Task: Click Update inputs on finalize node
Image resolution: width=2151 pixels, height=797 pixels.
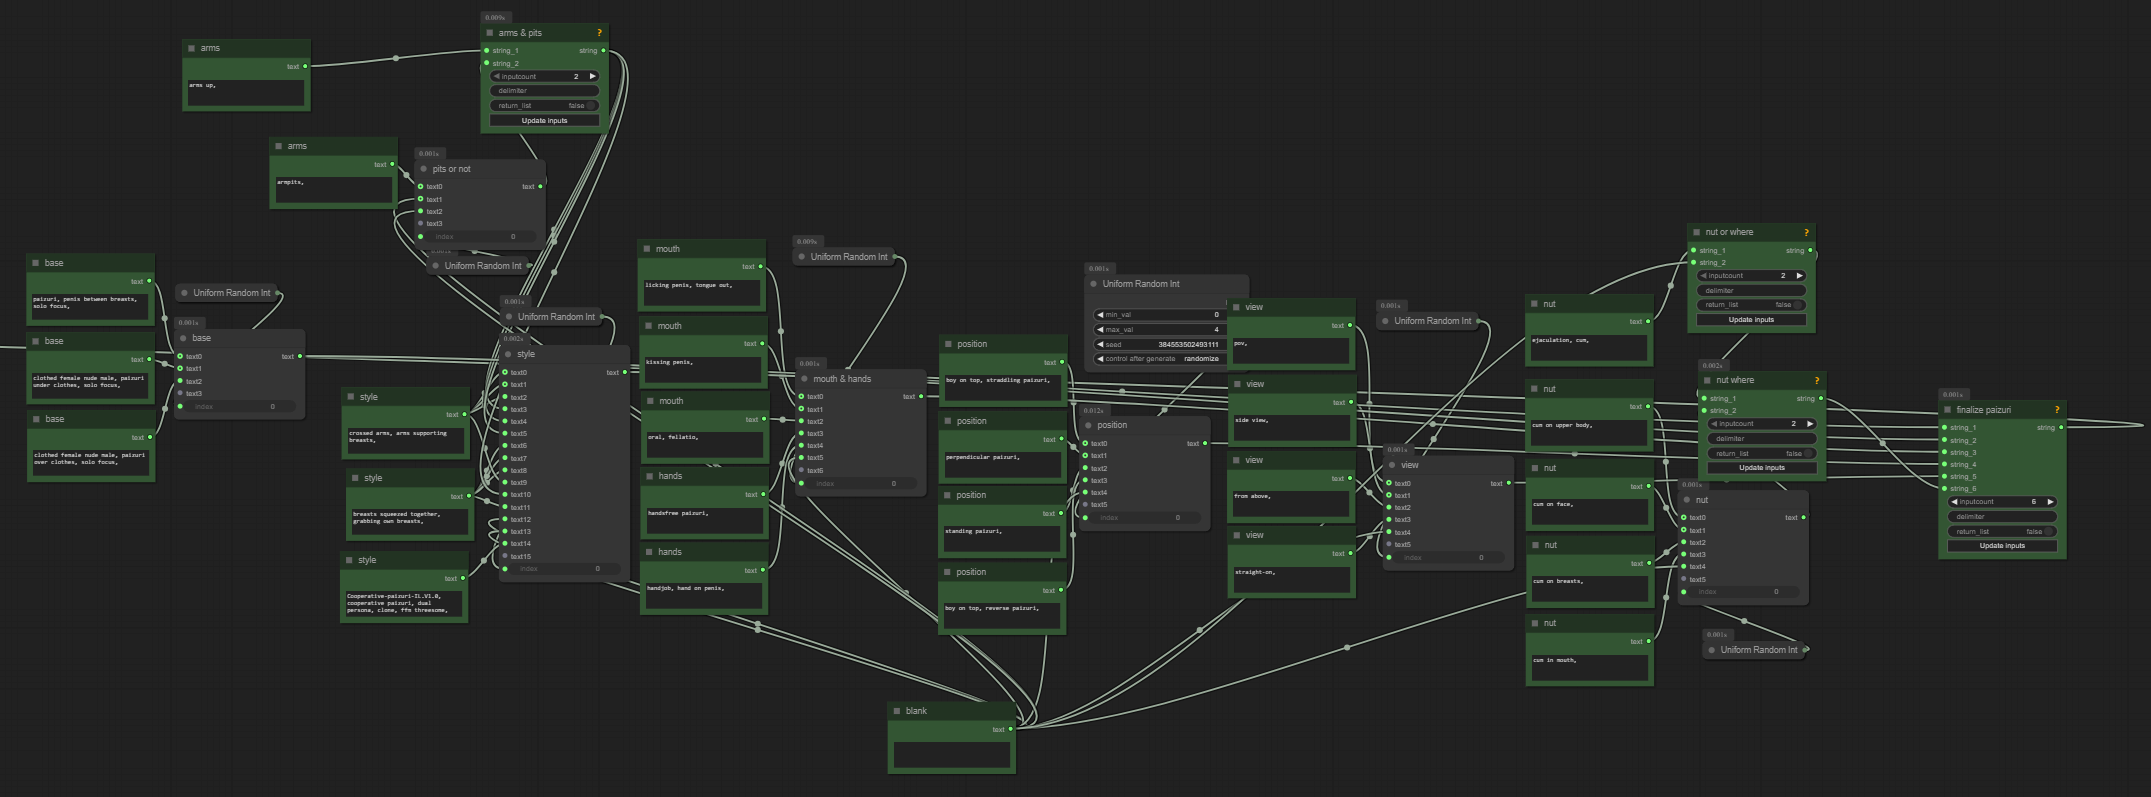Action: coord(2003,546)
